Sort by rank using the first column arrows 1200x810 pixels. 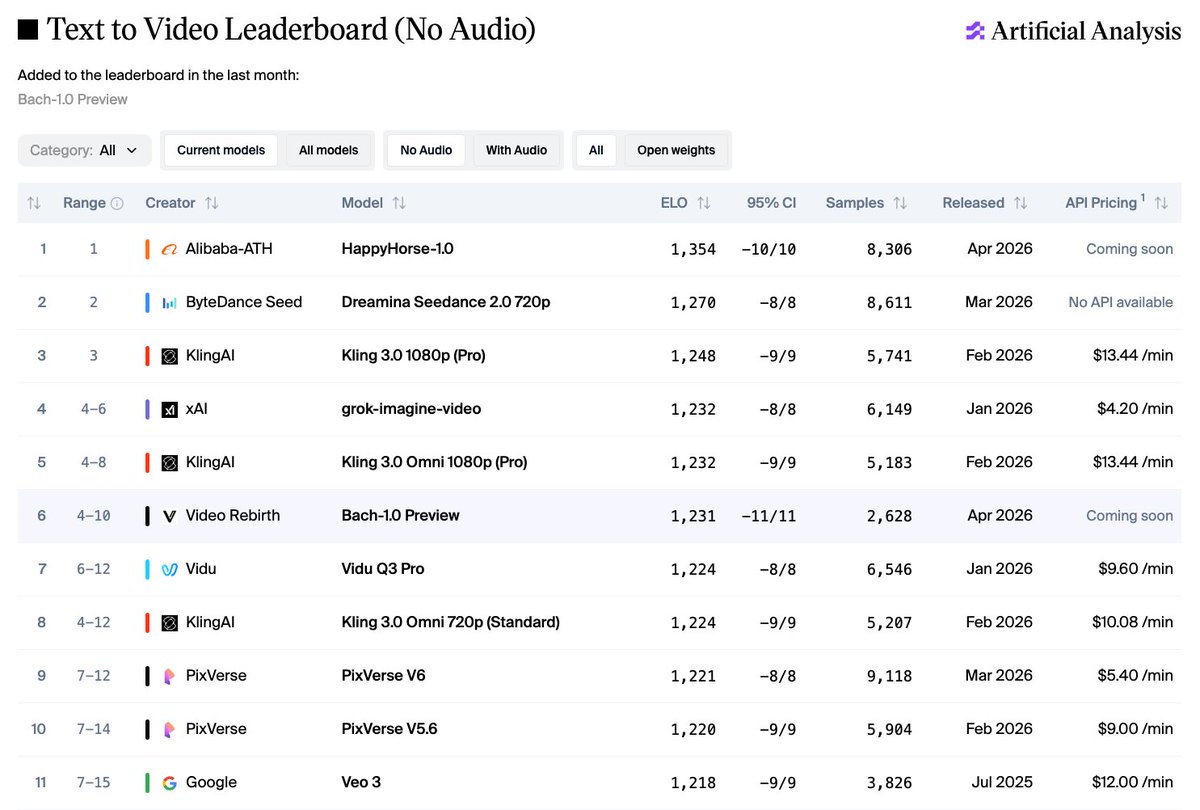pyautogui.click(x=34, y=203)
